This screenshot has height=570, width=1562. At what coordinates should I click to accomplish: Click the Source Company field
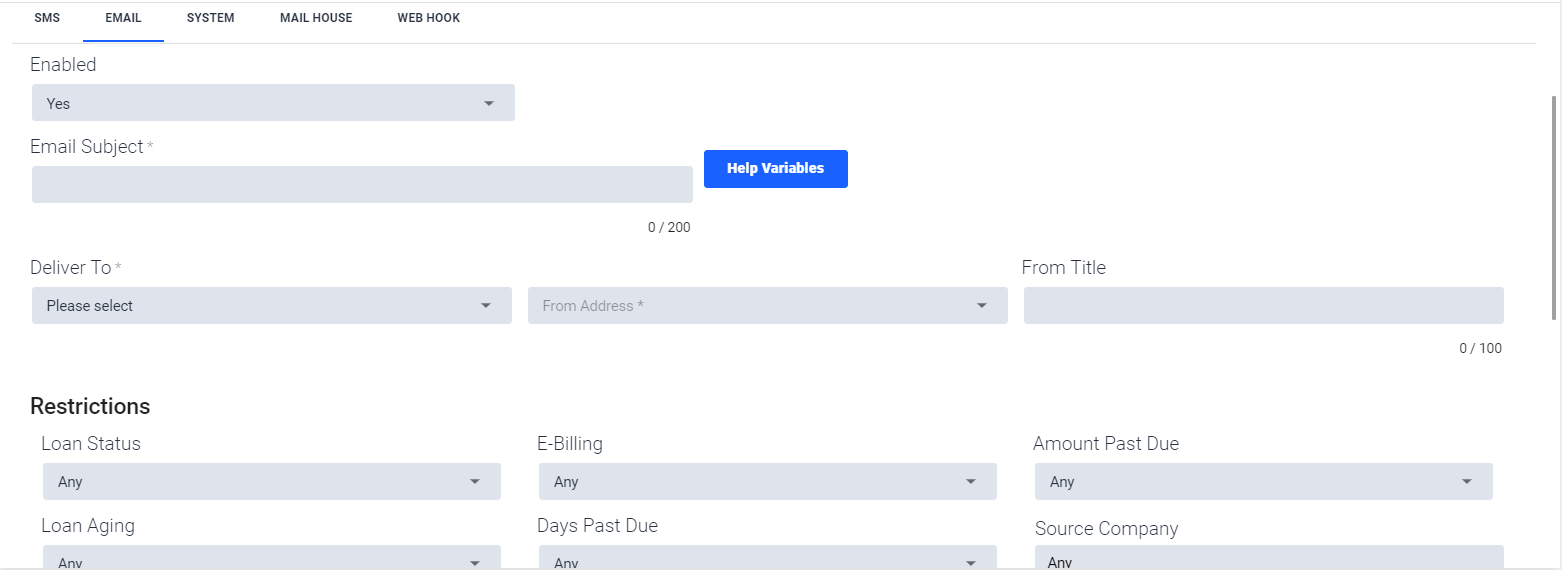pyautogui.click(x=1269, y=558)
